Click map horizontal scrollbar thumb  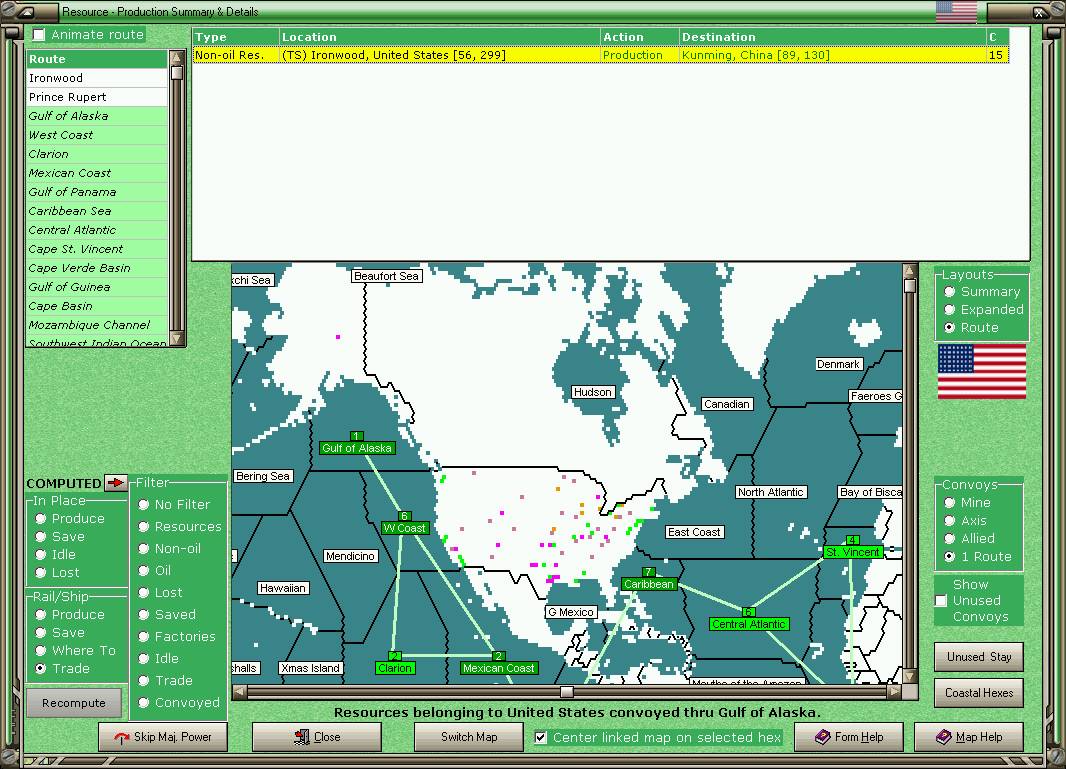tap(566, 691)
